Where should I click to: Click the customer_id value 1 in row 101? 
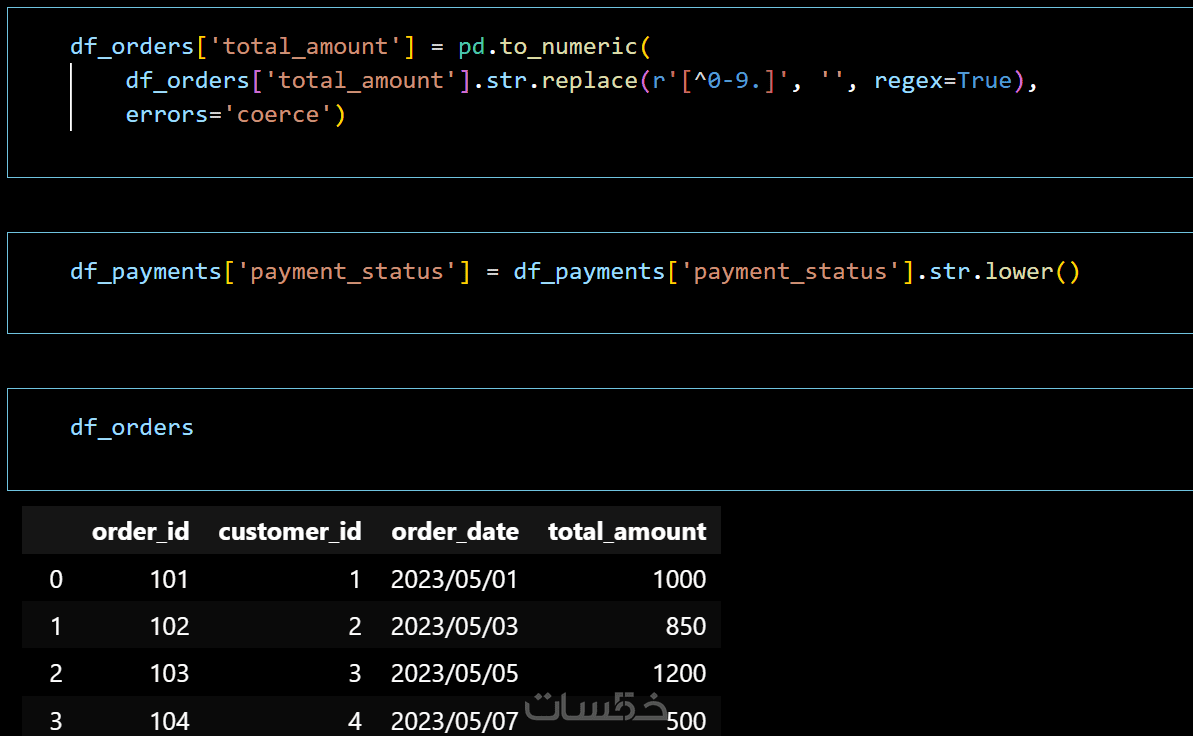(x=355, y=579)
